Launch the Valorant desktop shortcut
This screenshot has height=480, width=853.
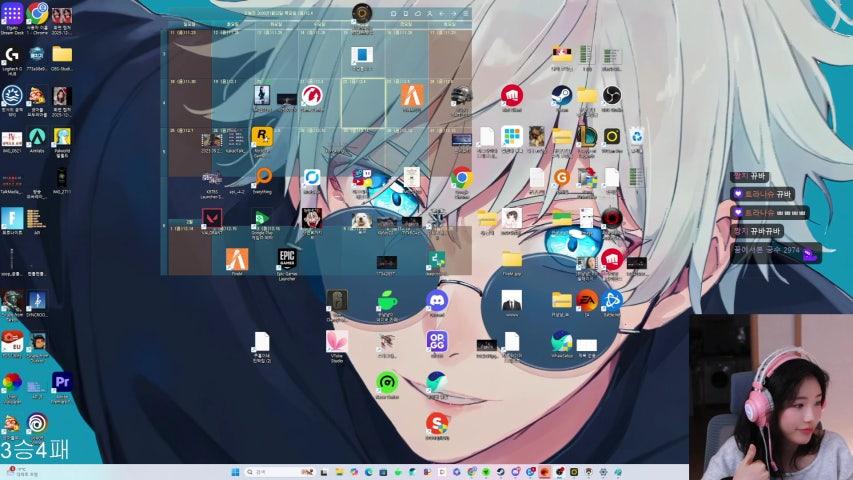212,218
